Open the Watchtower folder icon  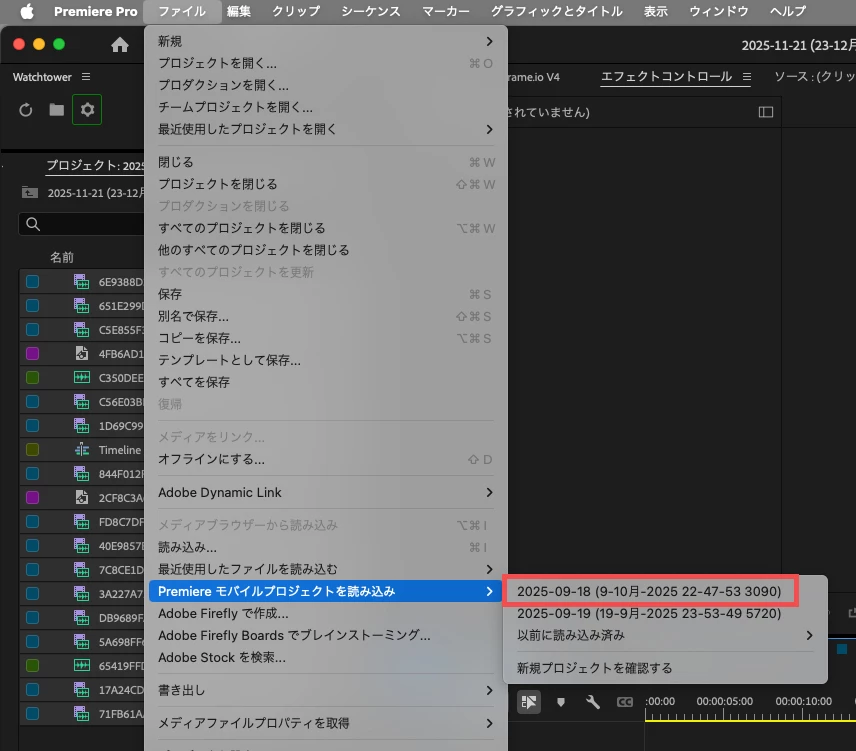click(57, 110)
